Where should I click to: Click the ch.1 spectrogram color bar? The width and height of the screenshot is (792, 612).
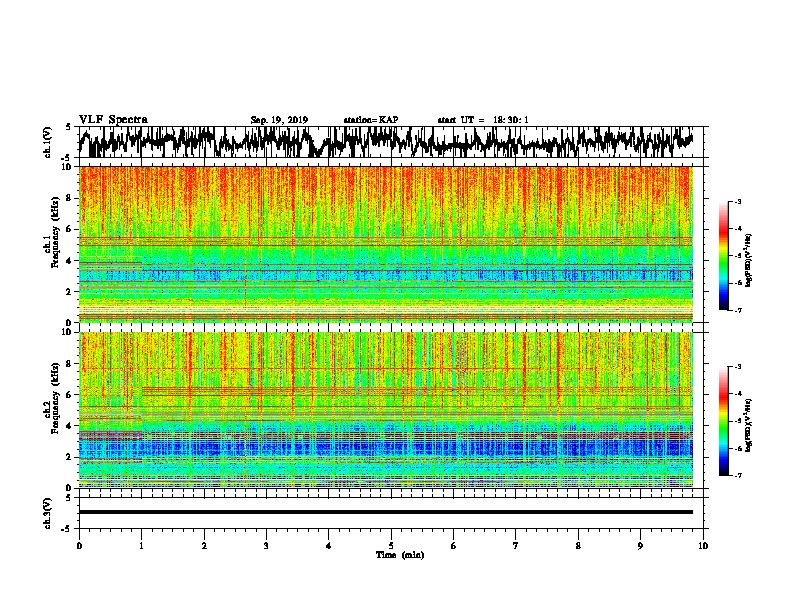point(723,256)
